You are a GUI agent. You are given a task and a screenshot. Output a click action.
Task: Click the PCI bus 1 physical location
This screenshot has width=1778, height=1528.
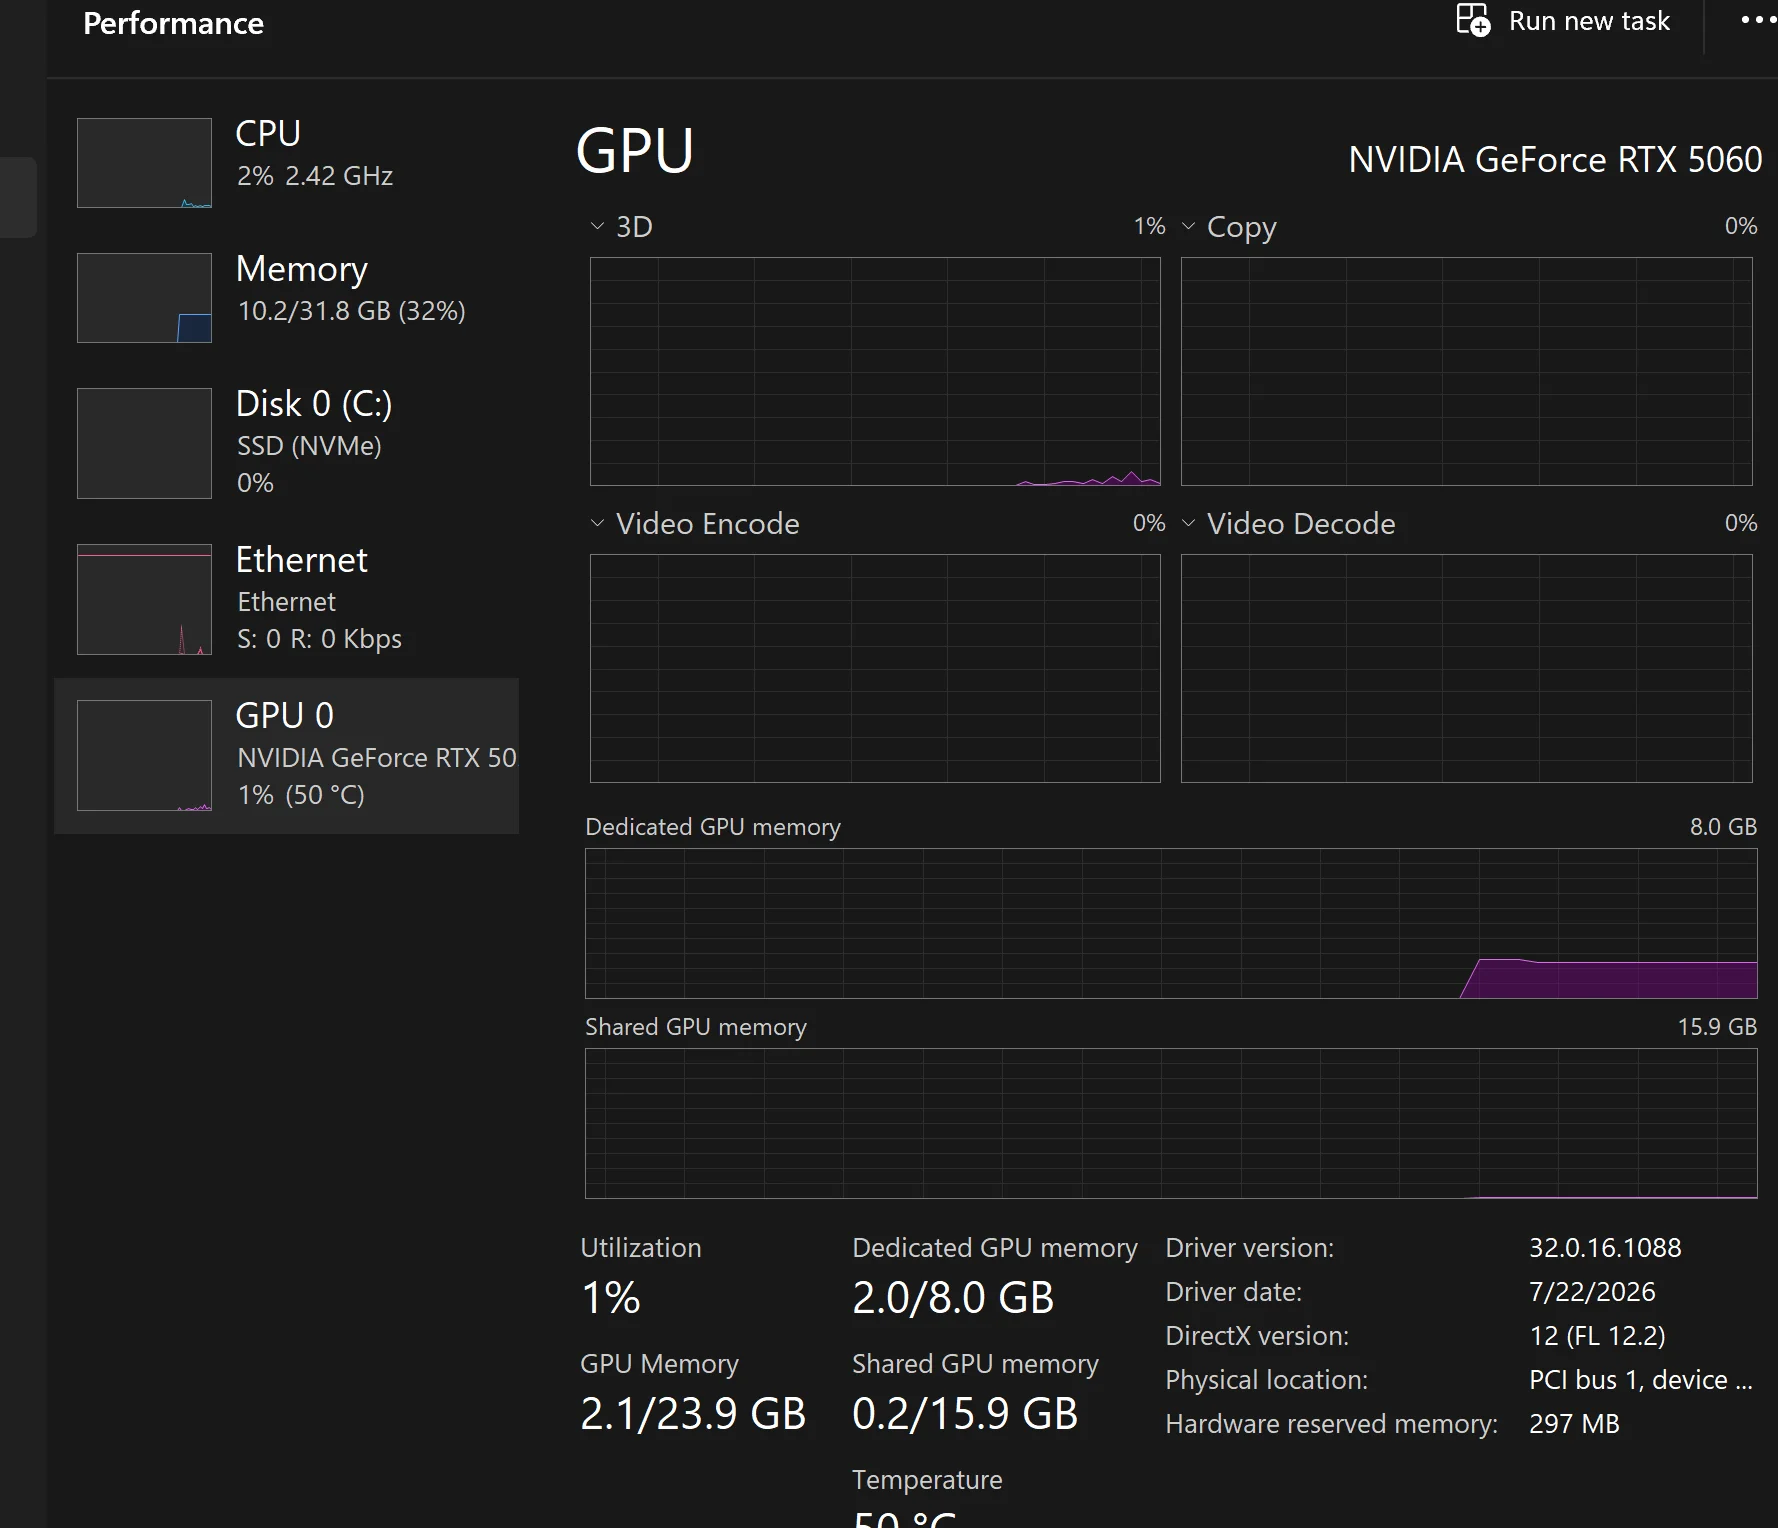click(x=1640, y=1380)
